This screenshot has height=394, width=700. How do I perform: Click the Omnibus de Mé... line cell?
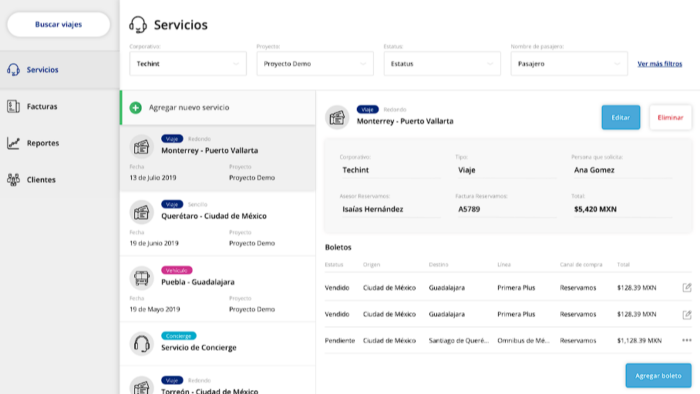[523, 340]
